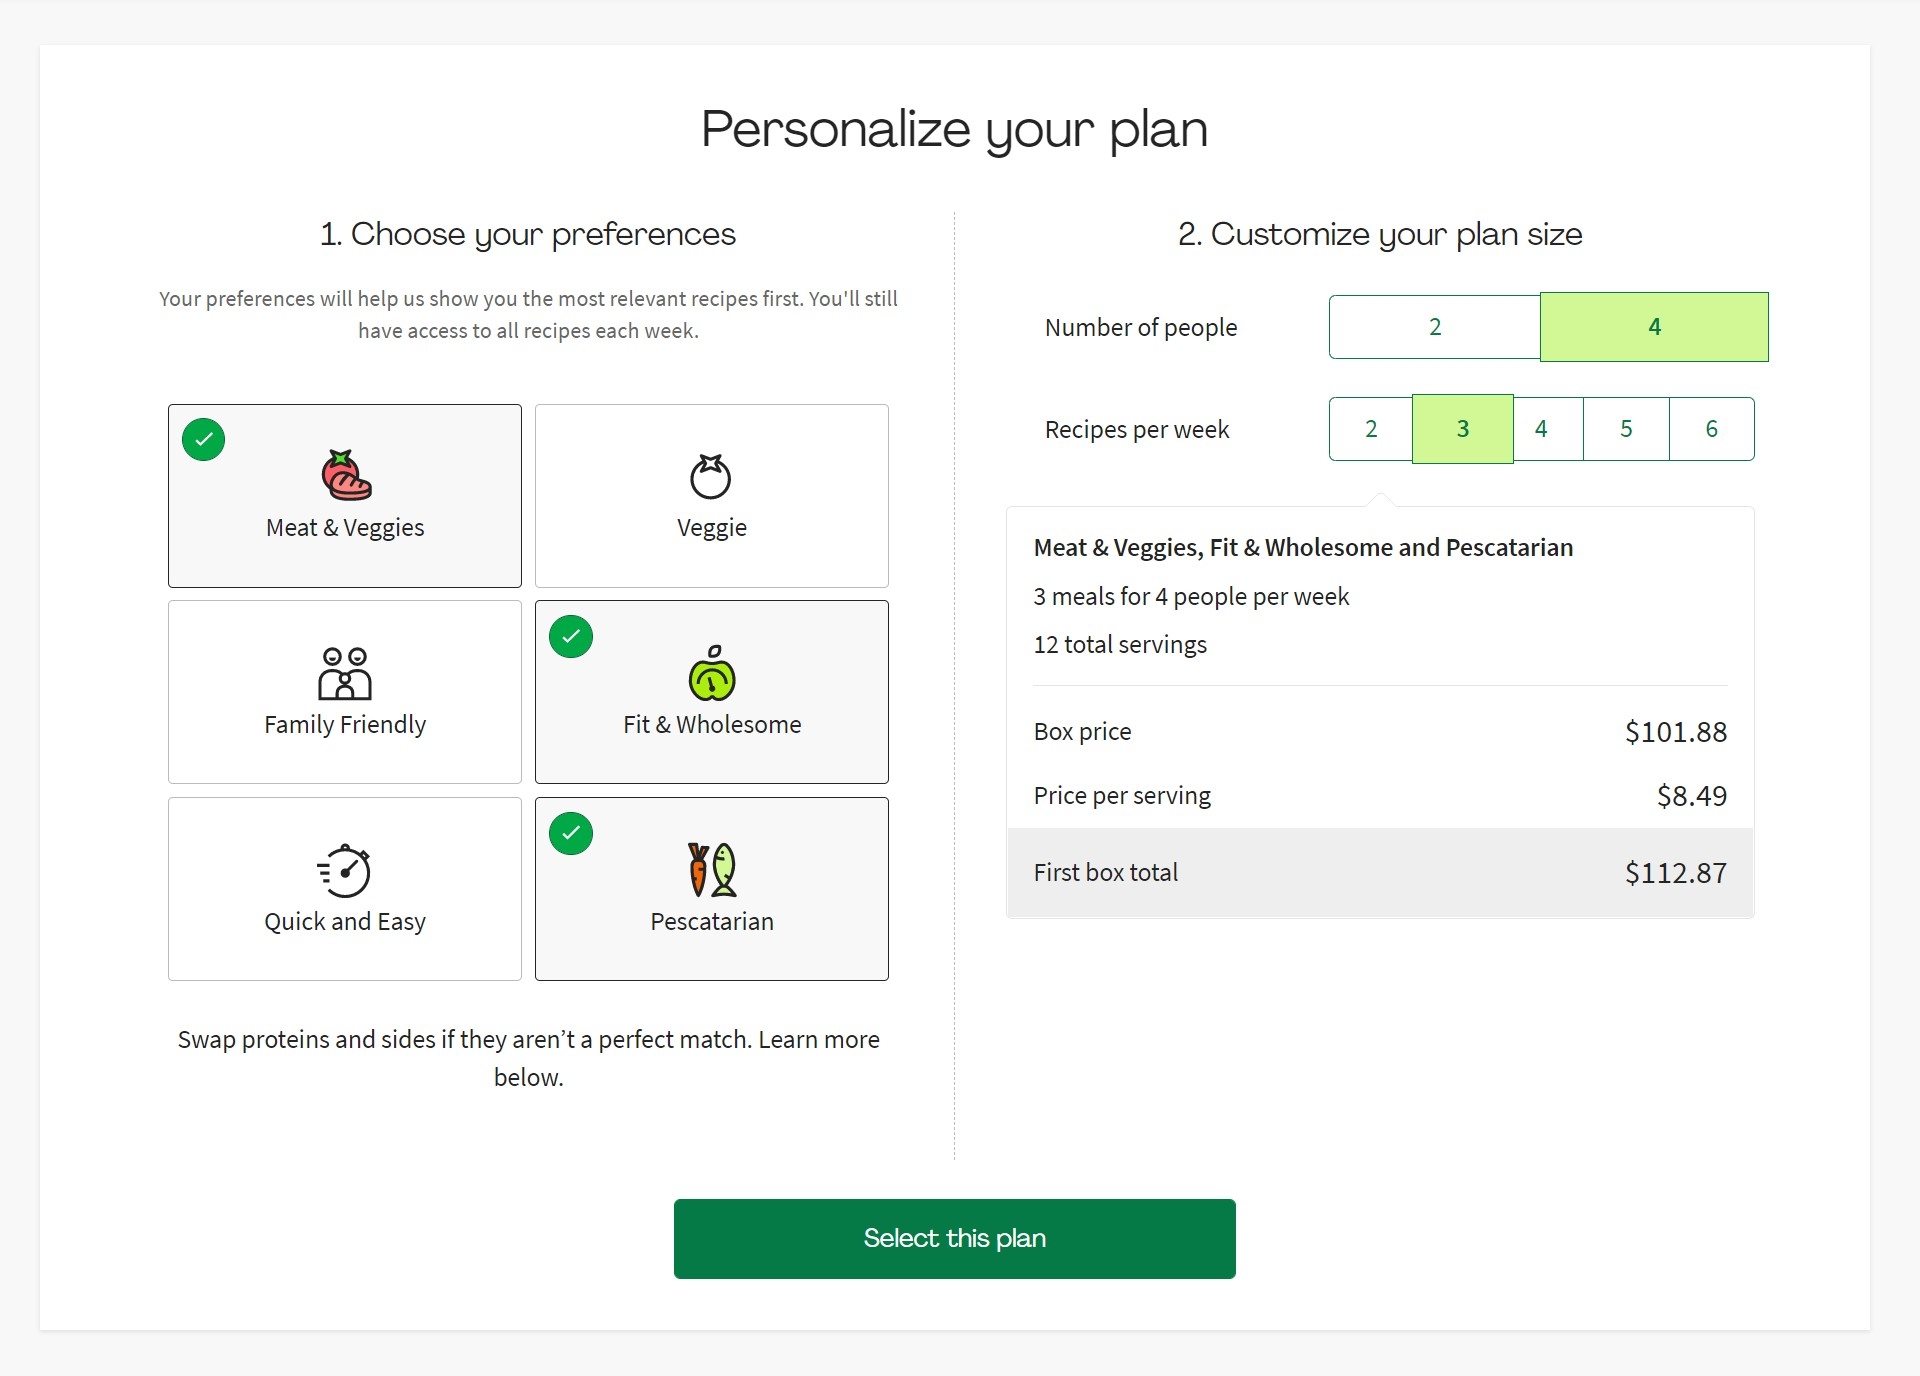Select 2 people for the plan
This screenshot has width=1920, height=1376.
click(x=1434, y=326)
